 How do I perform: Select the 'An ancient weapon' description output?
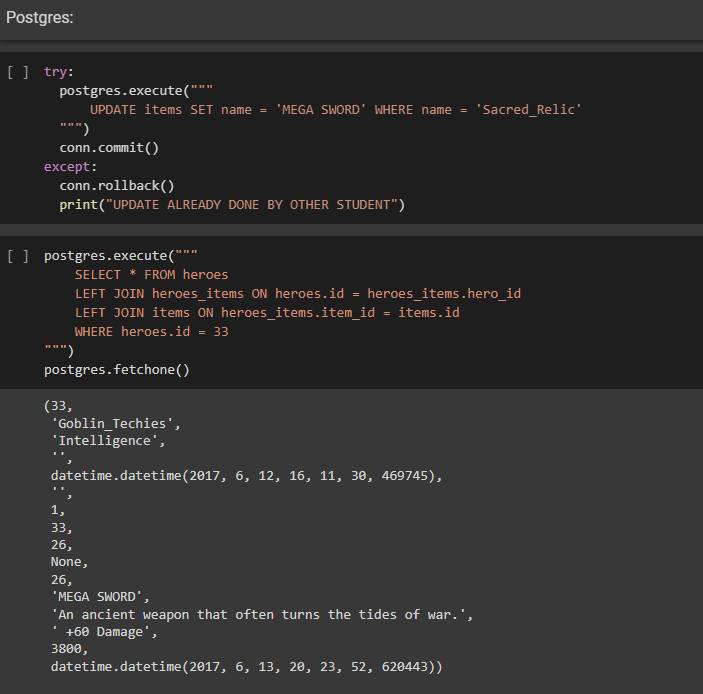(x=262, y=615)
